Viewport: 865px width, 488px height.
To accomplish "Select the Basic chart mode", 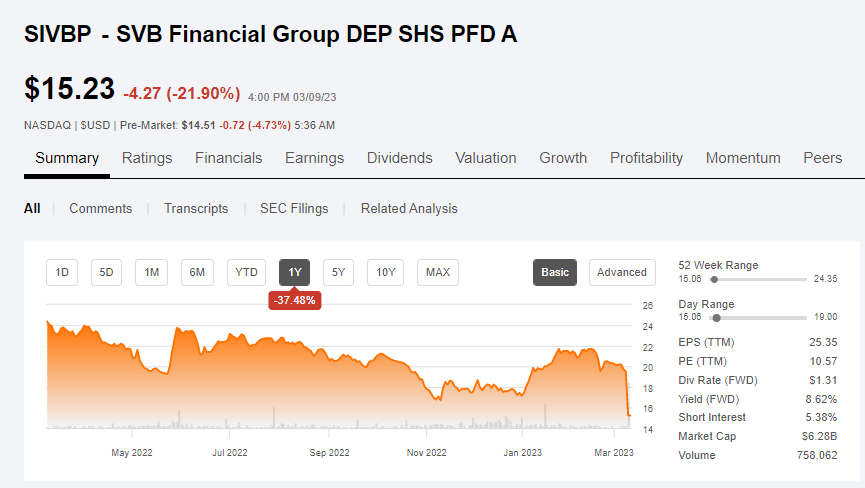I will click(555, 272).
